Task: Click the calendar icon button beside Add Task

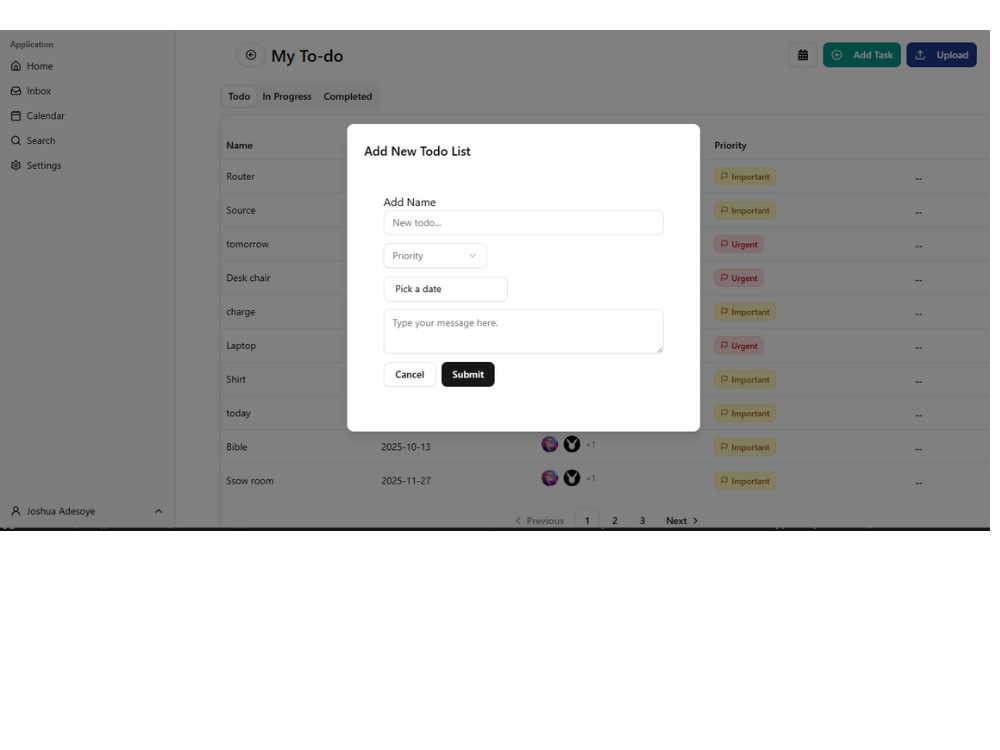Action: 803,55
